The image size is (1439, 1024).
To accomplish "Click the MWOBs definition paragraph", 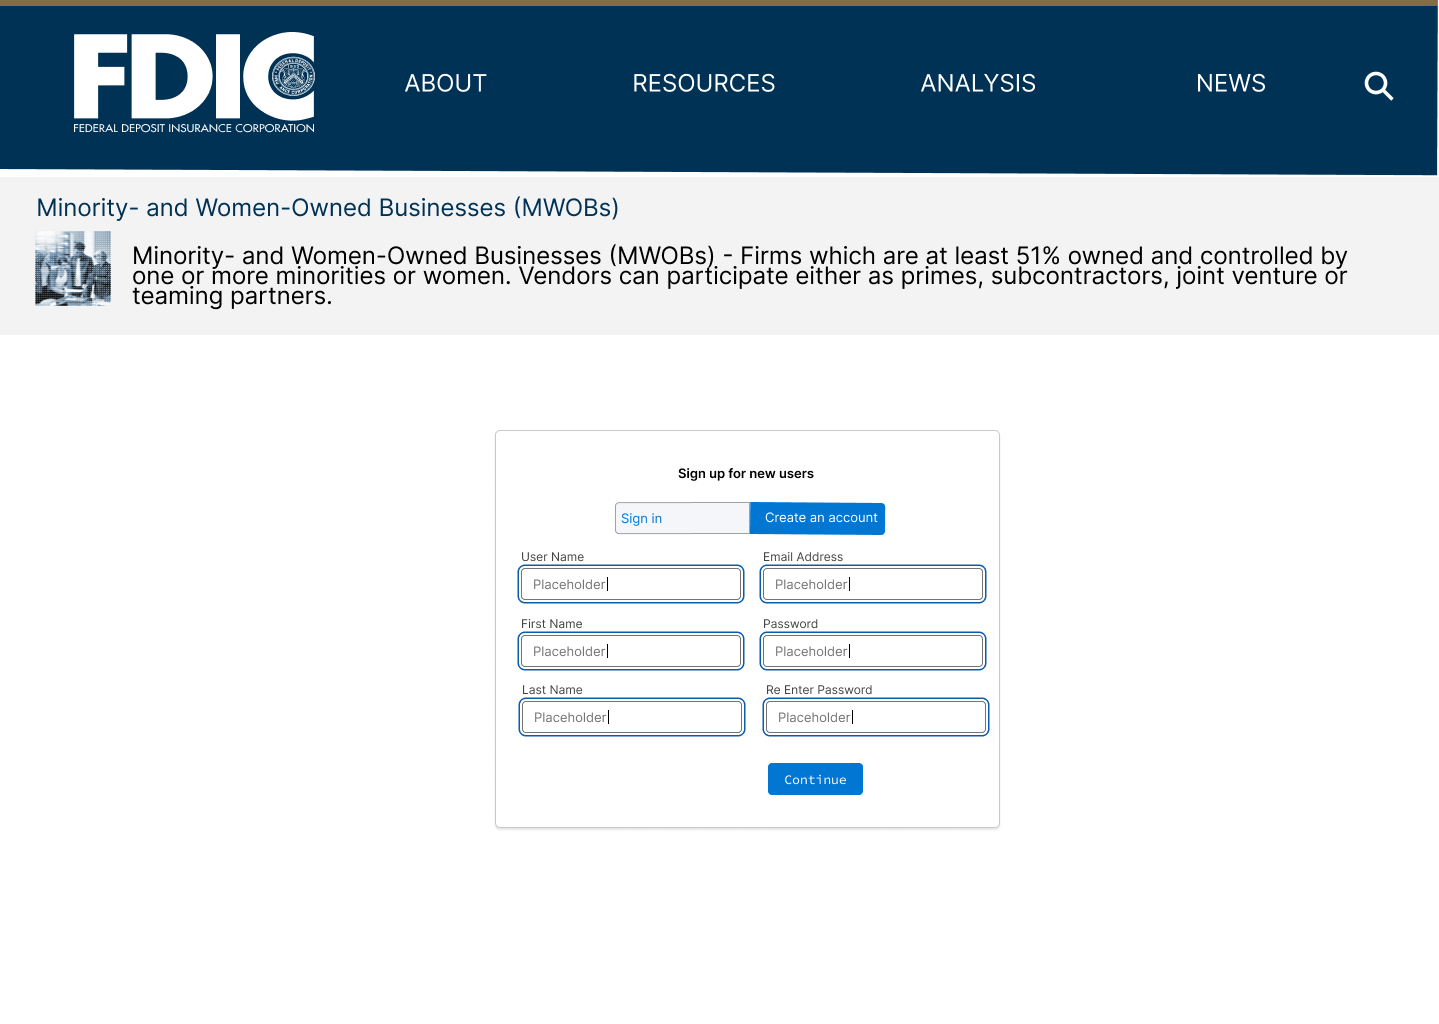I will point(740,276).
